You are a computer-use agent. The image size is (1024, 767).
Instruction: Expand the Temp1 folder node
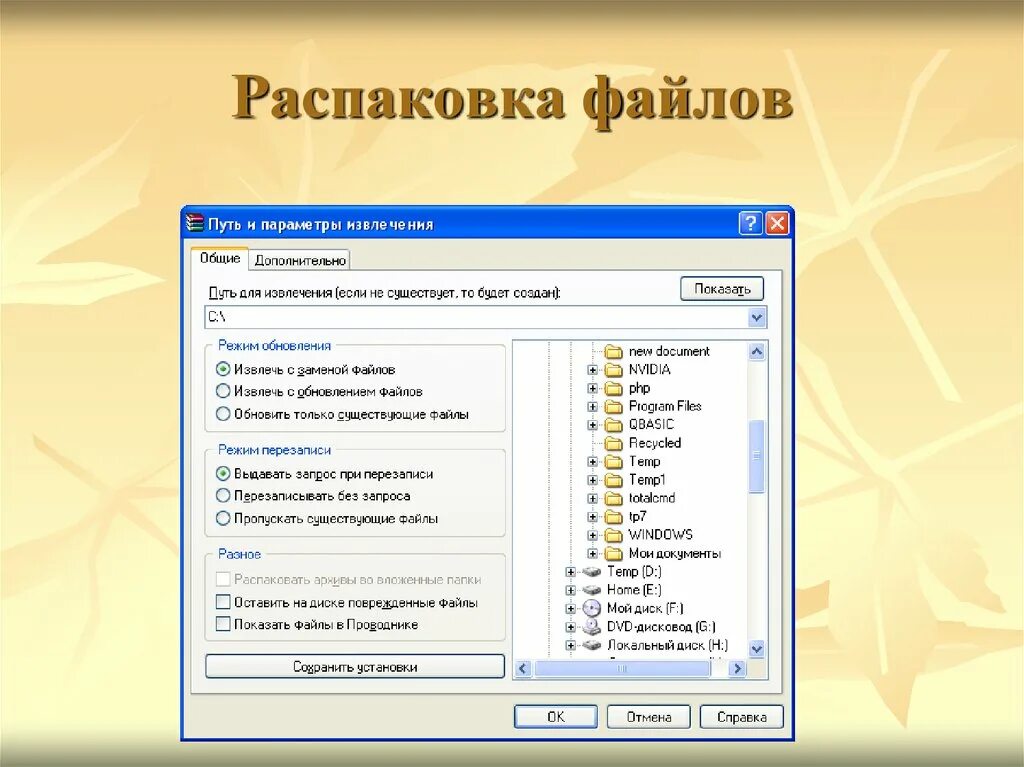click(x=592, y=480)
